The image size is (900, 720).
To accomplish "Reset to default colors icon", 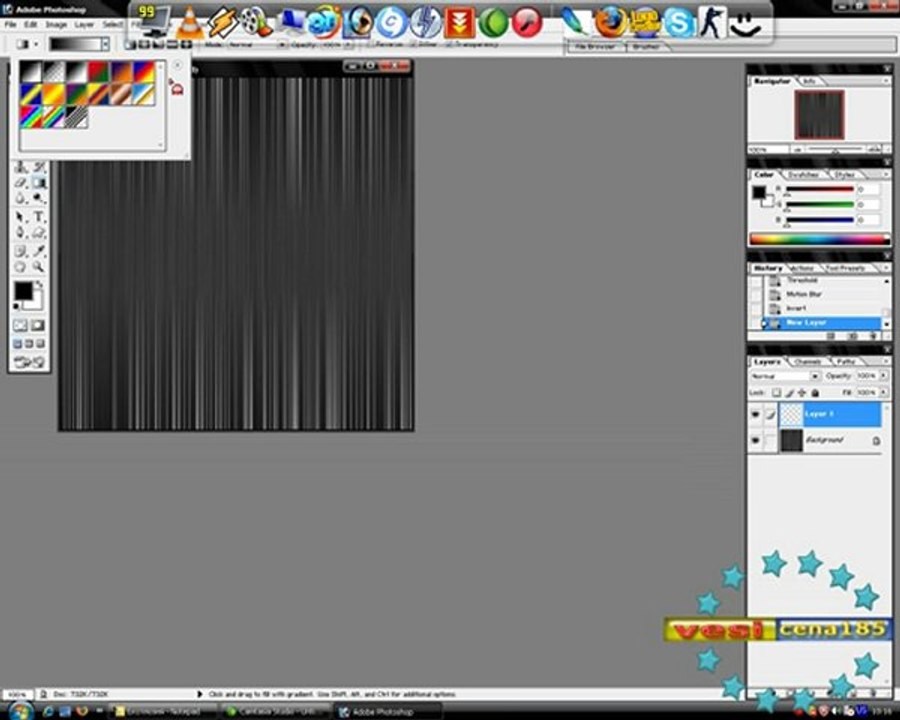I will tap(17, 307).
